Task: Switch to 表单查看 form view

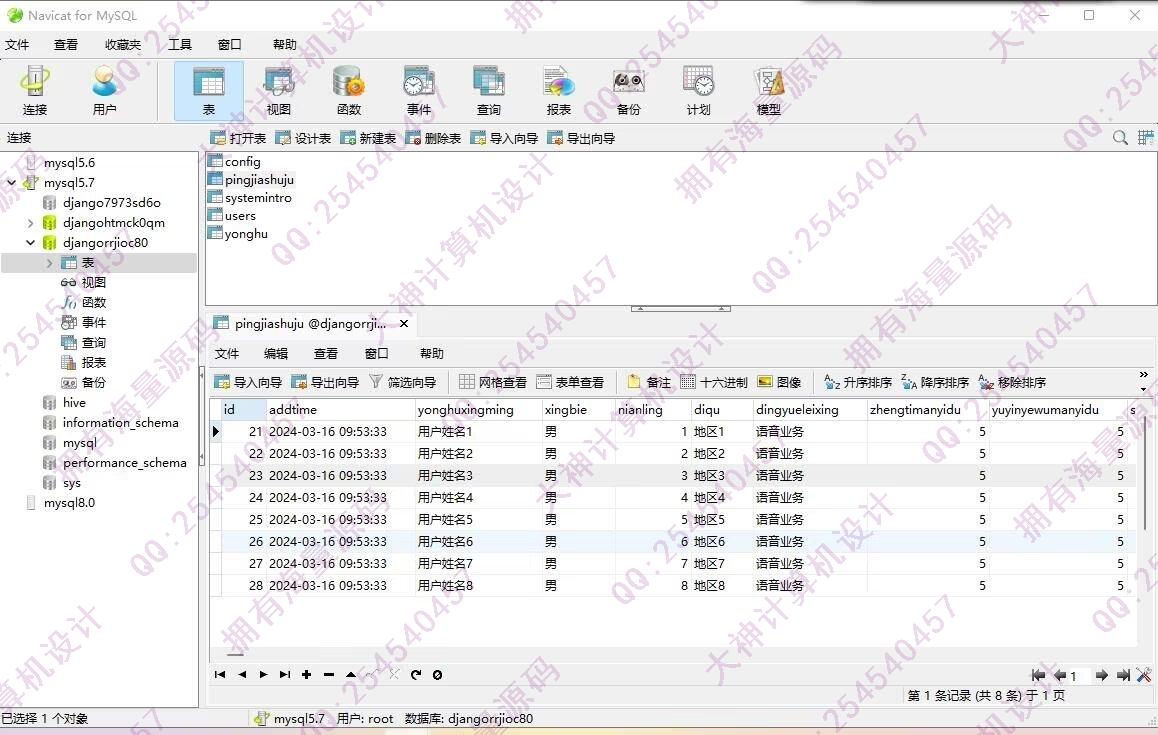Action: (569, 382)
